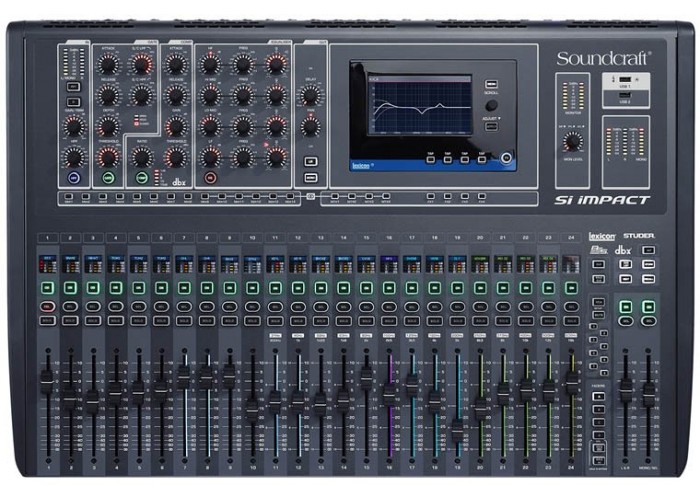Toggle the ON button for channel 24
The height and width of the screenshot is (500, 700).
(572, 286)
